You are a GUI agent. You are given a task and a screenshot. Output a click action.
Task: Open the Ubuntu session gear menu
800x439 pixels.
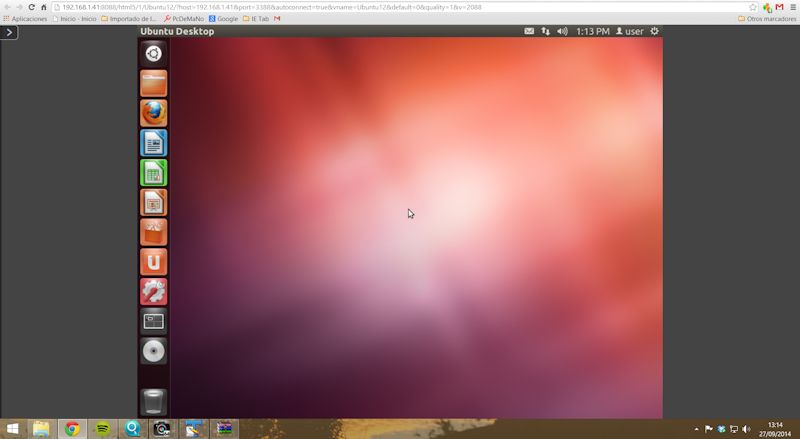point(655,31)
